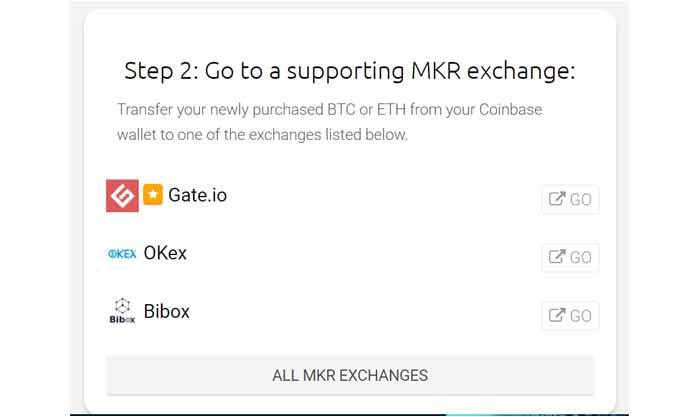
Task: Select the Bibox exchange name
Action: 167,311
